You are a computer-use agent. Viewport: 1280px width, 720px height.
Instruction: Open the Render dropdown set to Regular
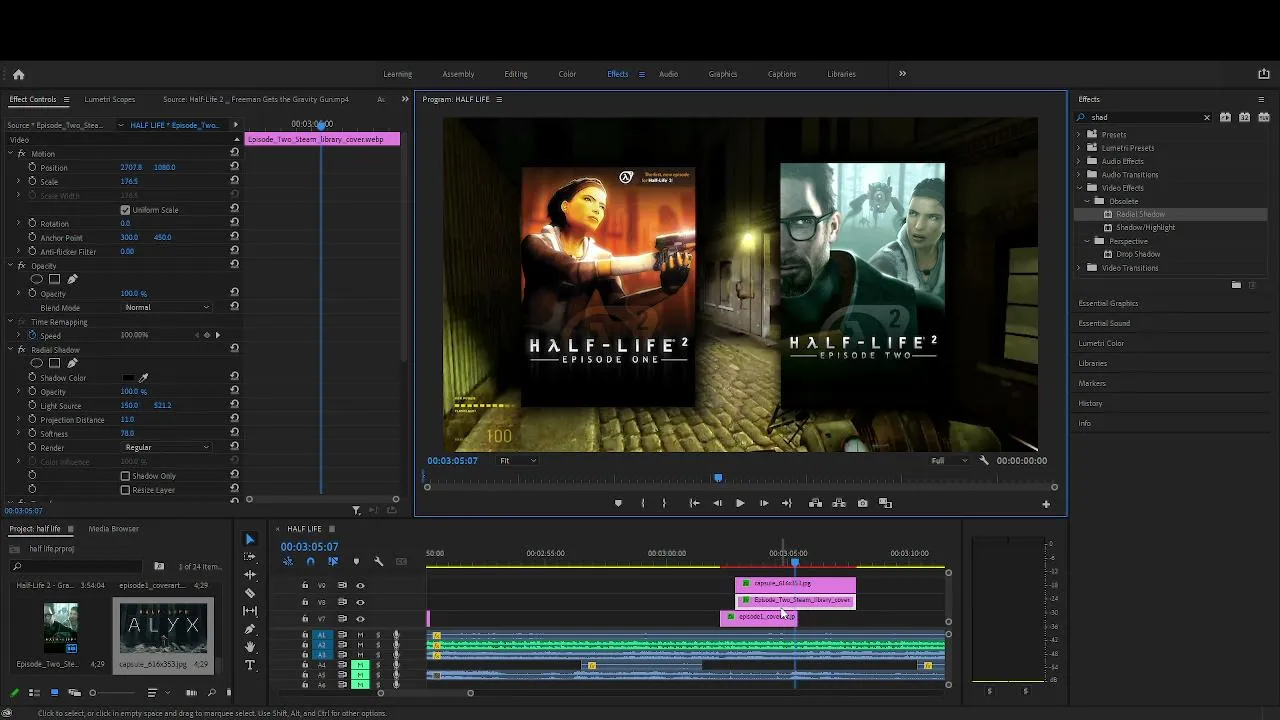pos(166,447)
